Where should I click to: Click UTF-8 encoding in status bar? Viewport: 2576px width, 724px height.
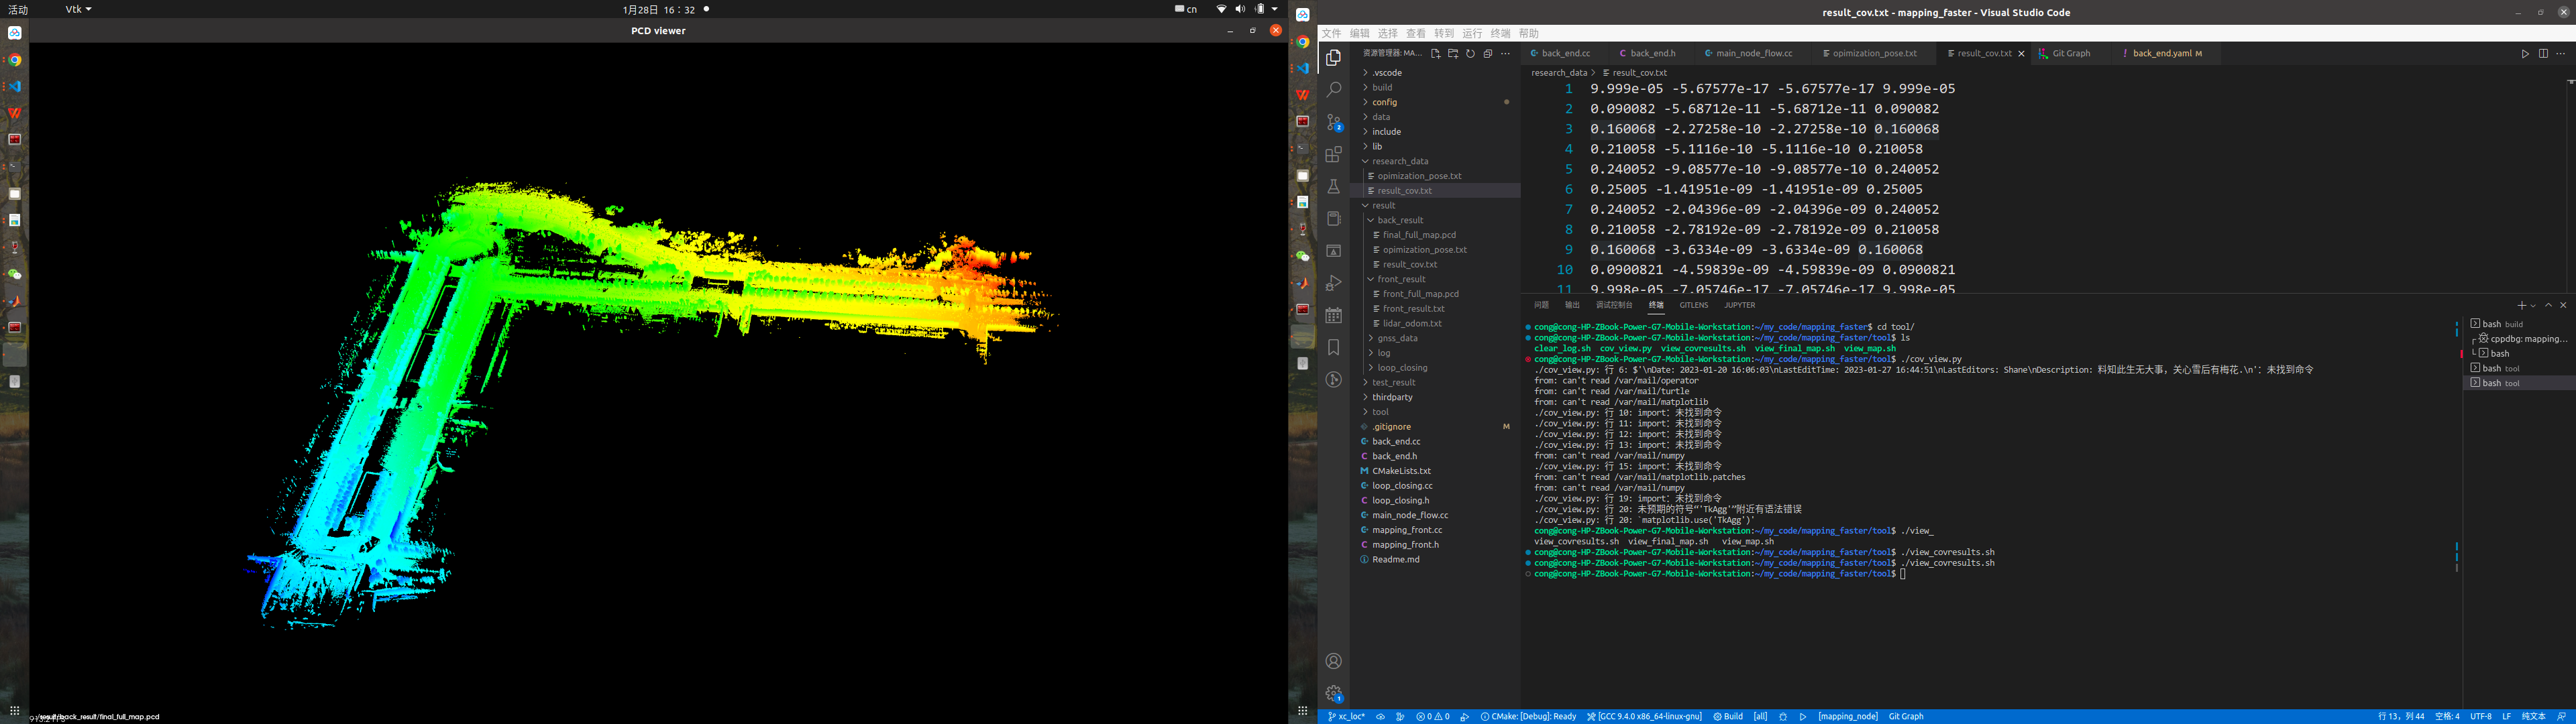point(2481,716)
